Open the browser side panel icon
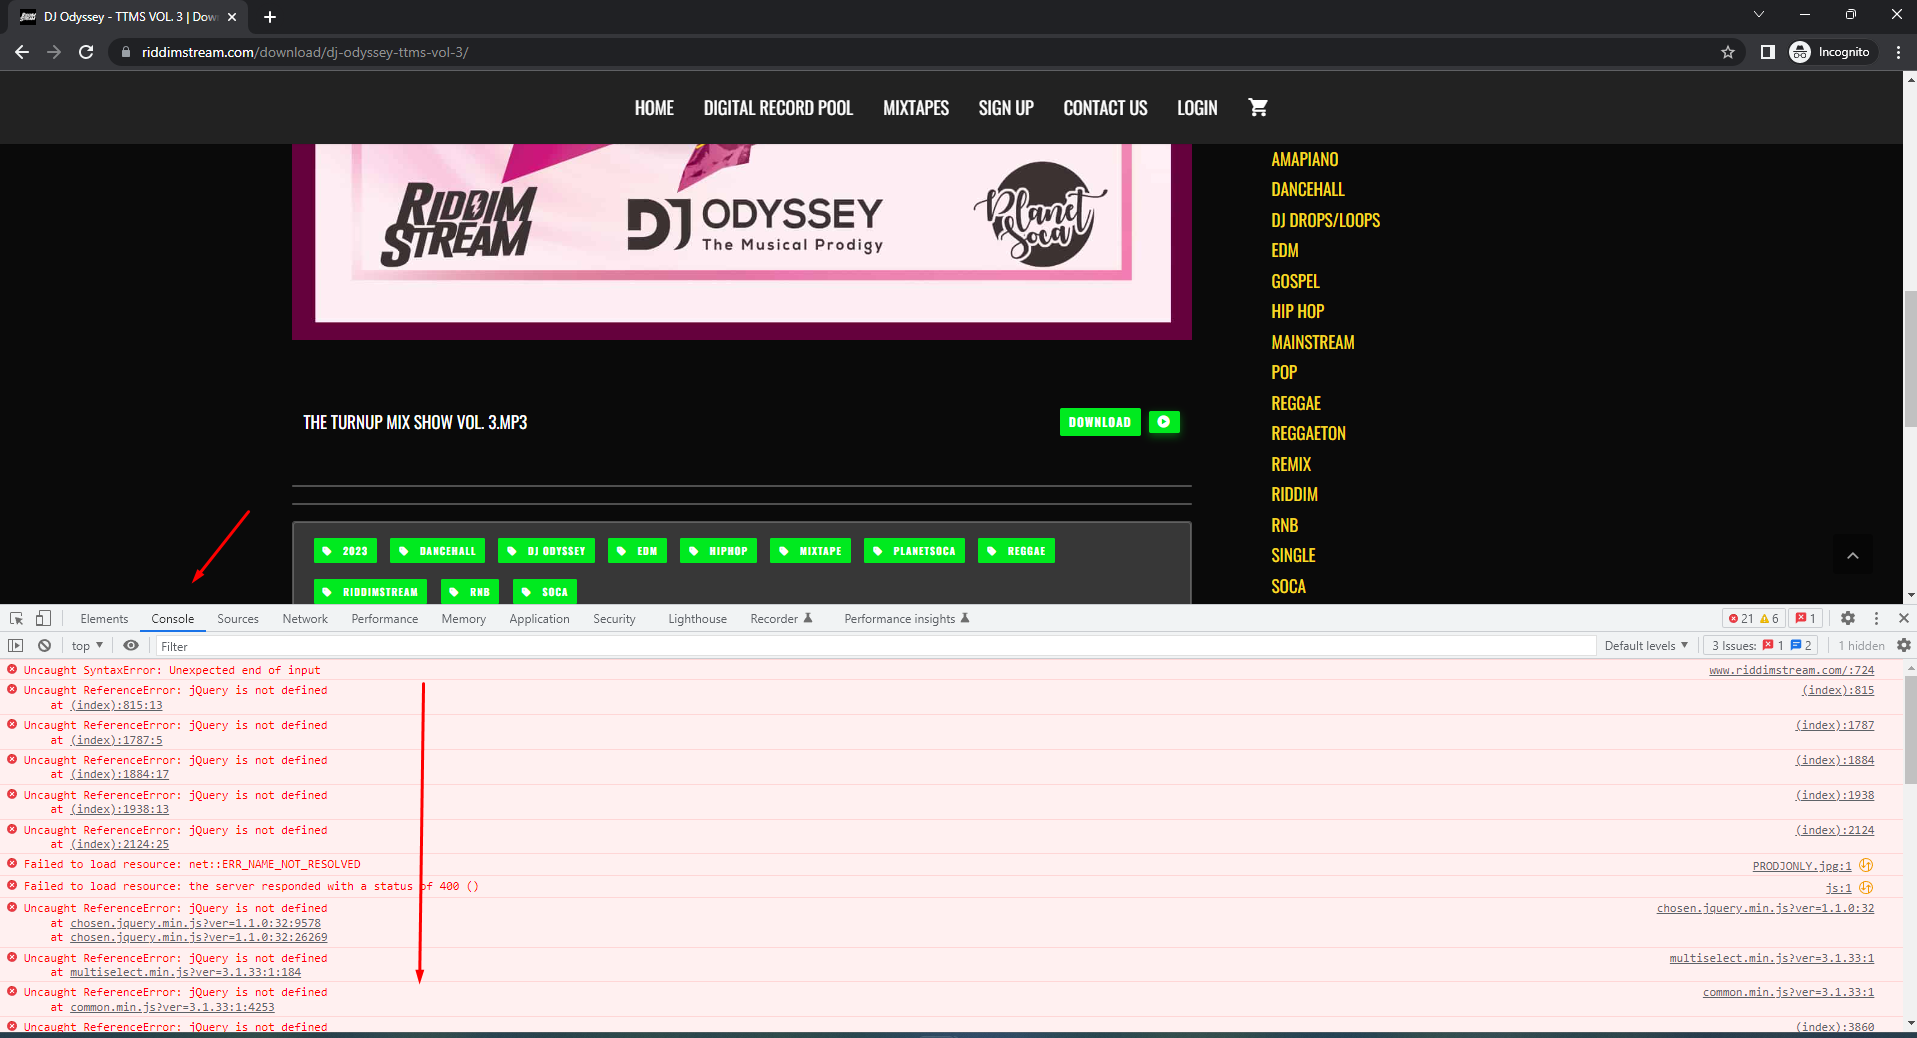Image resolution: width=1917 pixels, height=1038 pixels. tap(1767, 52)
